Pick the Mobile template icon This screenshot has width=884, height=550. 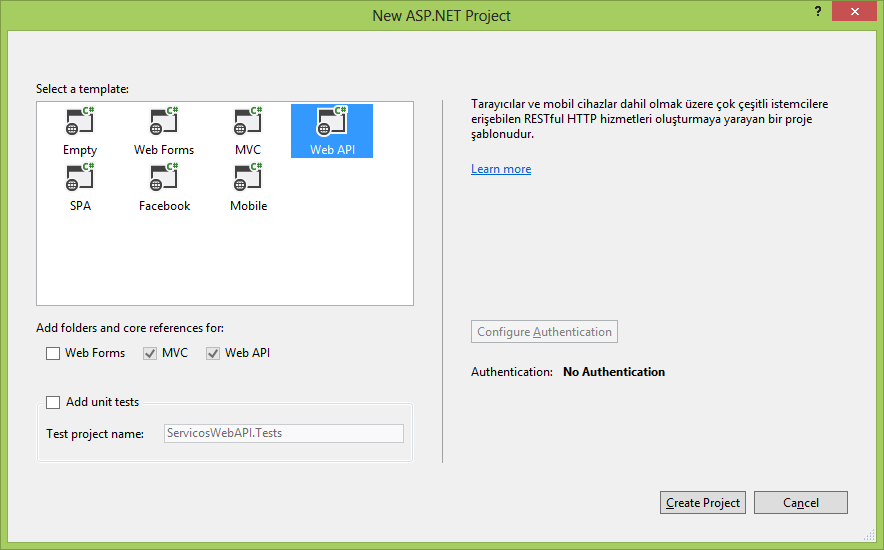pos(248,178)
